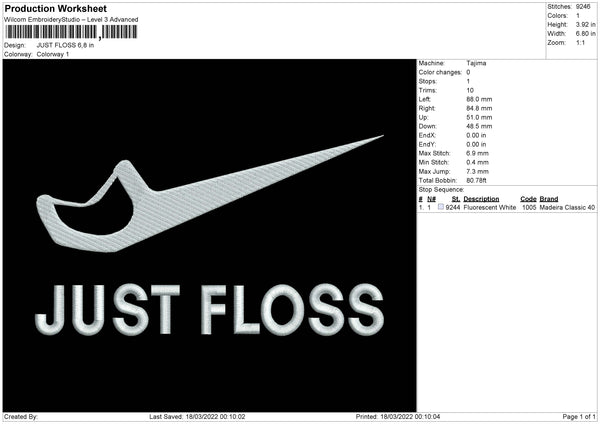
Task: Select Down value '48.5 mm'
Action: coord(479,126)
